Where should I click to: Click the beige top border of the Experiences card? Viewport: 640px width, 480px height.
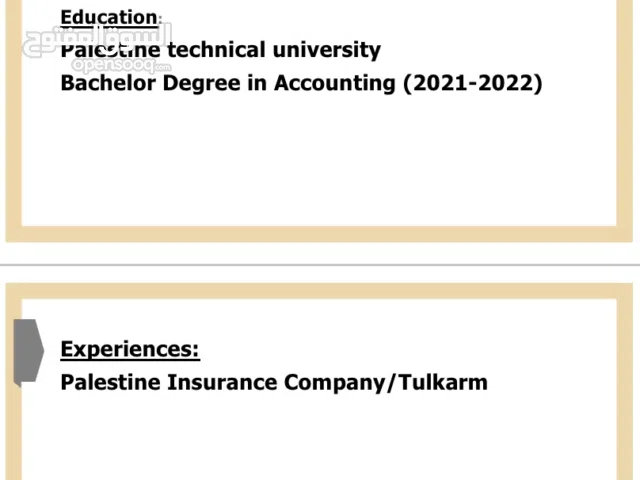pos(320,289)
